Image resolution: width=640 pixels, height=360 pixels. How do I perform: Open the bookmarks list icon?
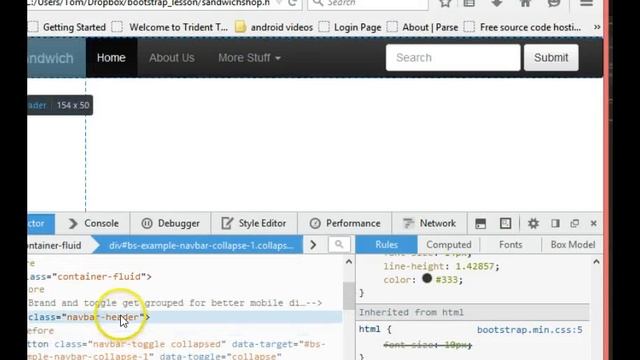pos(469,3)
